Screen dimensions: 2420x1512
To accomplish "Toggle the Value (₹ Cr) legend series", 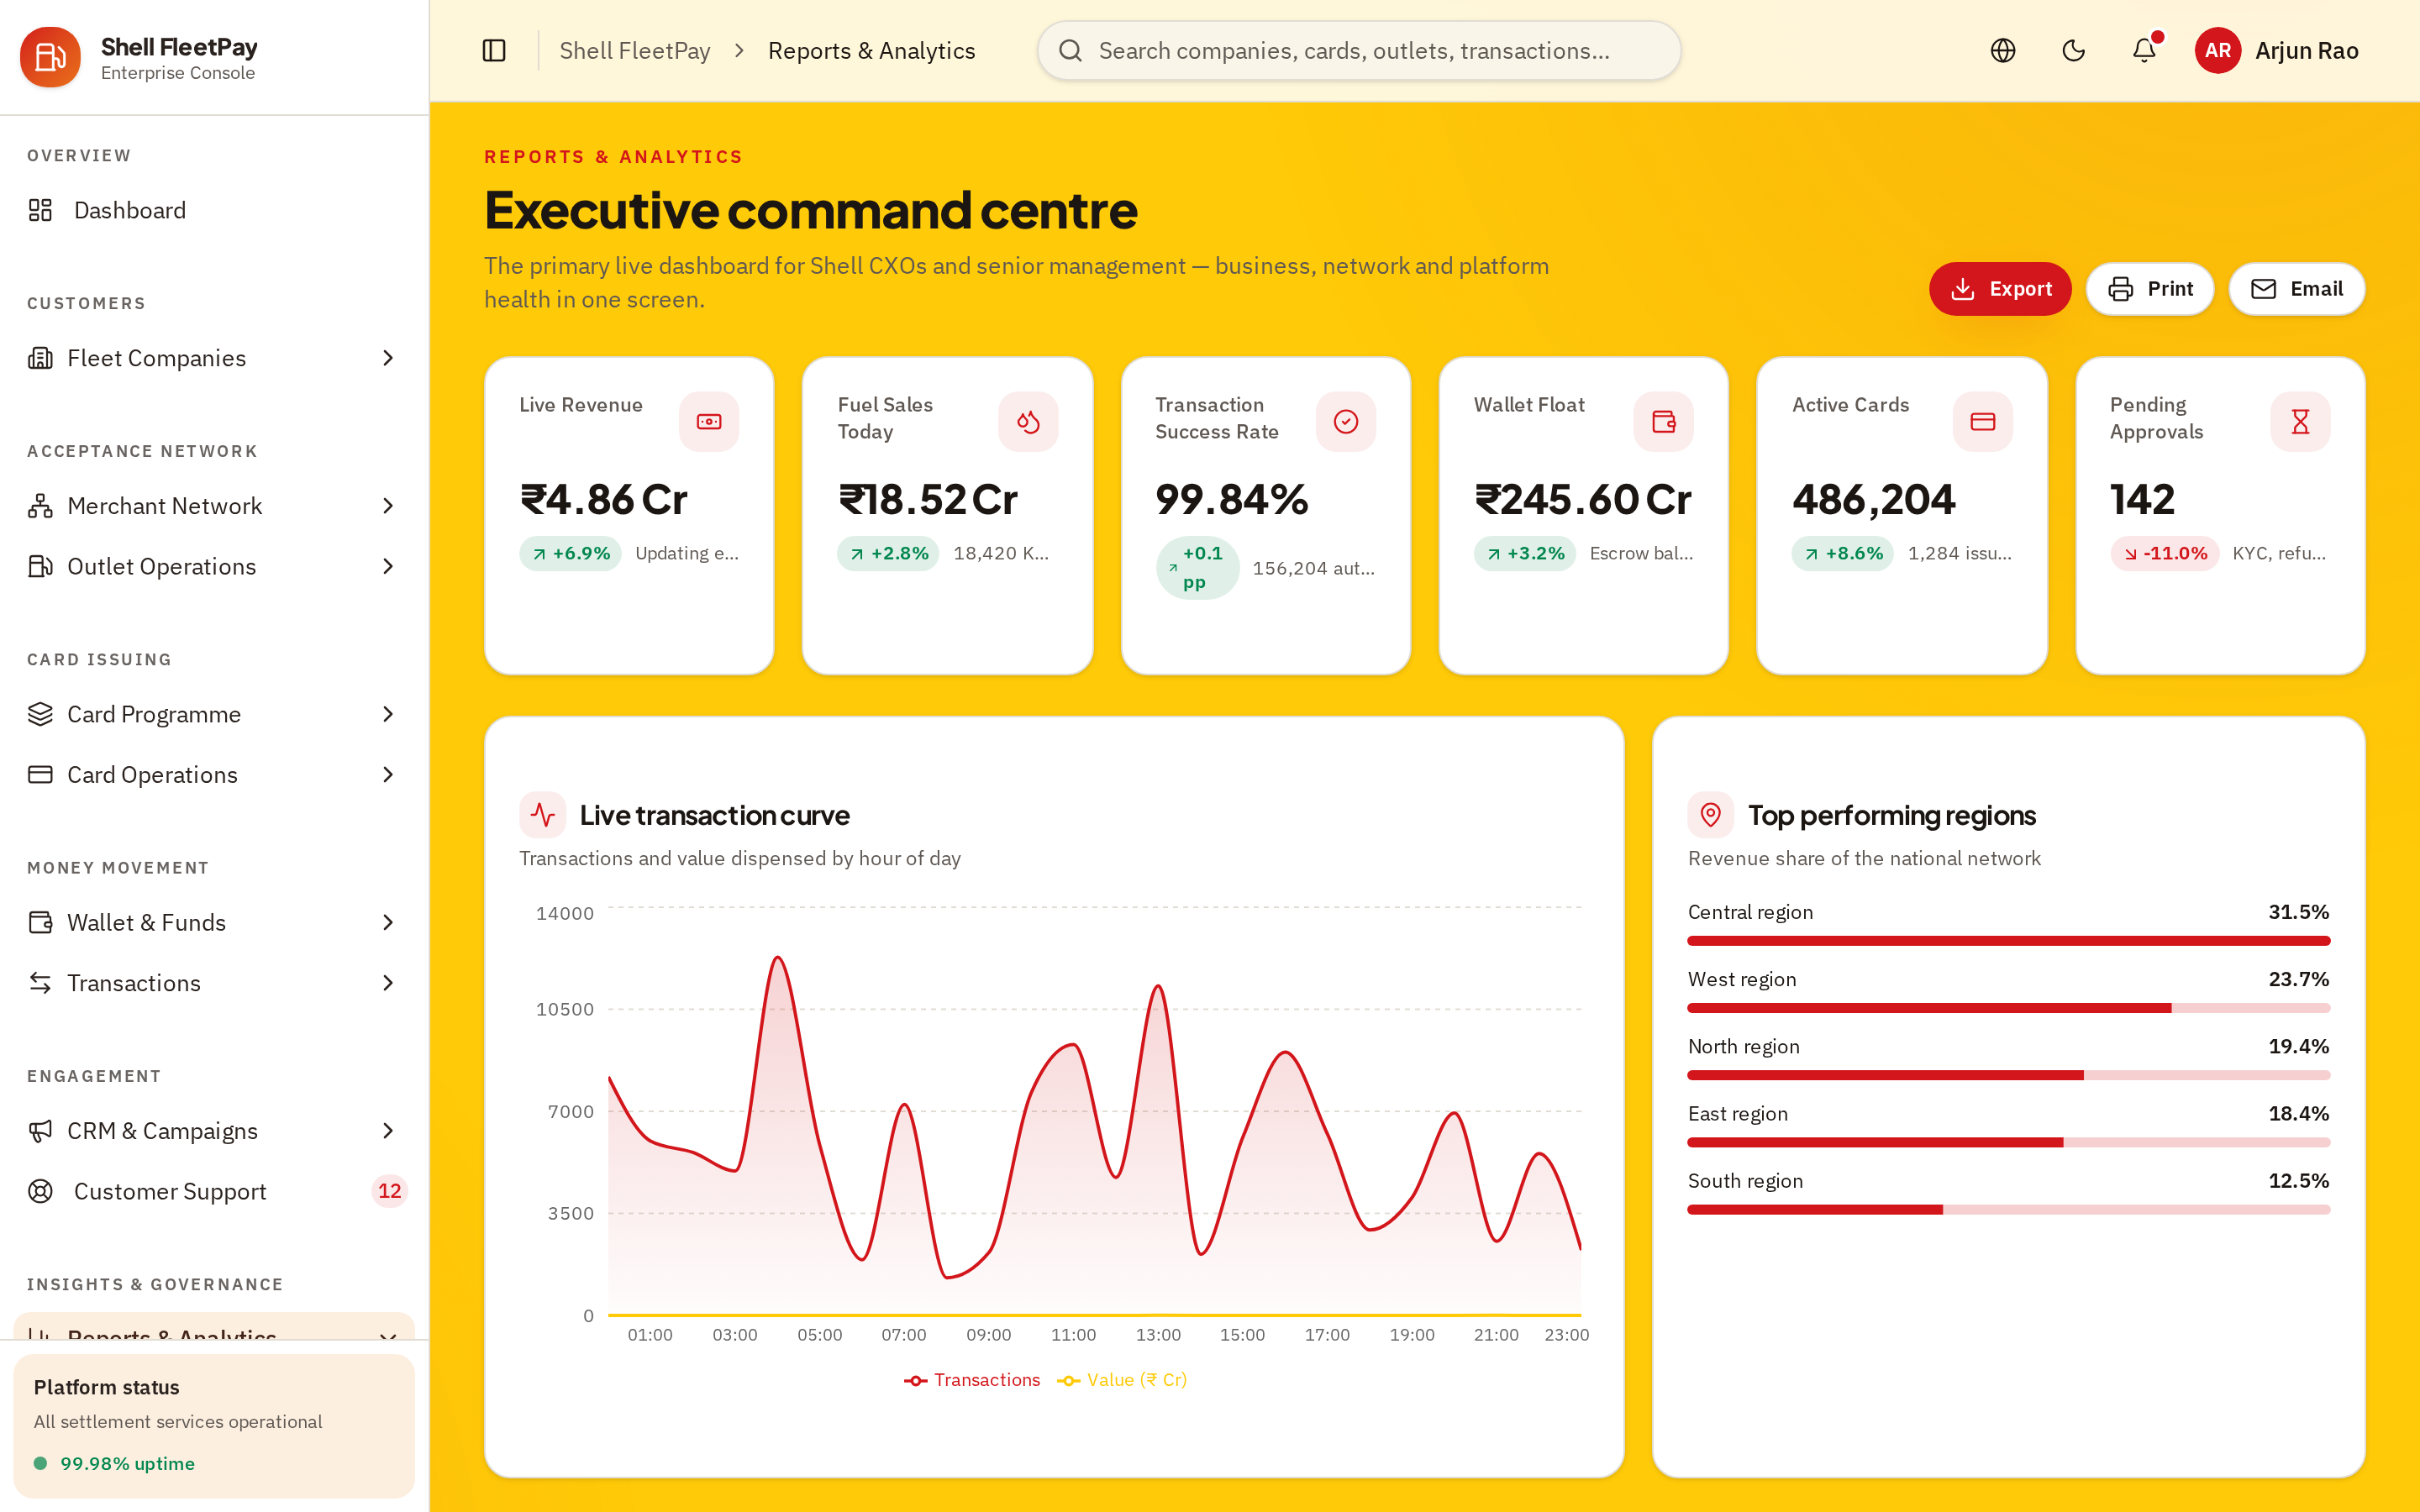I will tap(1122, 1380).
